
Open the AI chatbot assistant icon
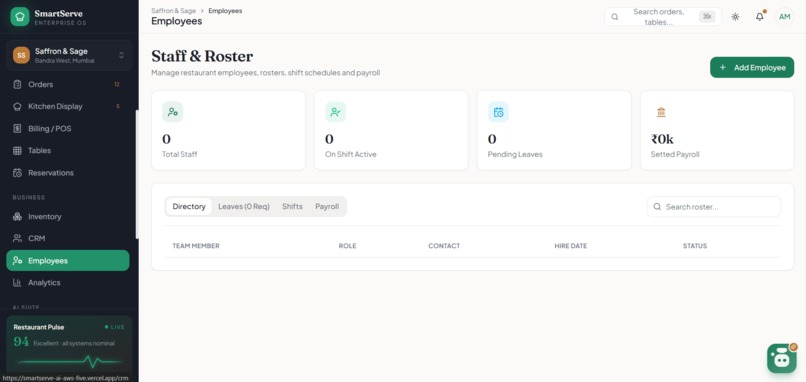coord(782,358)
